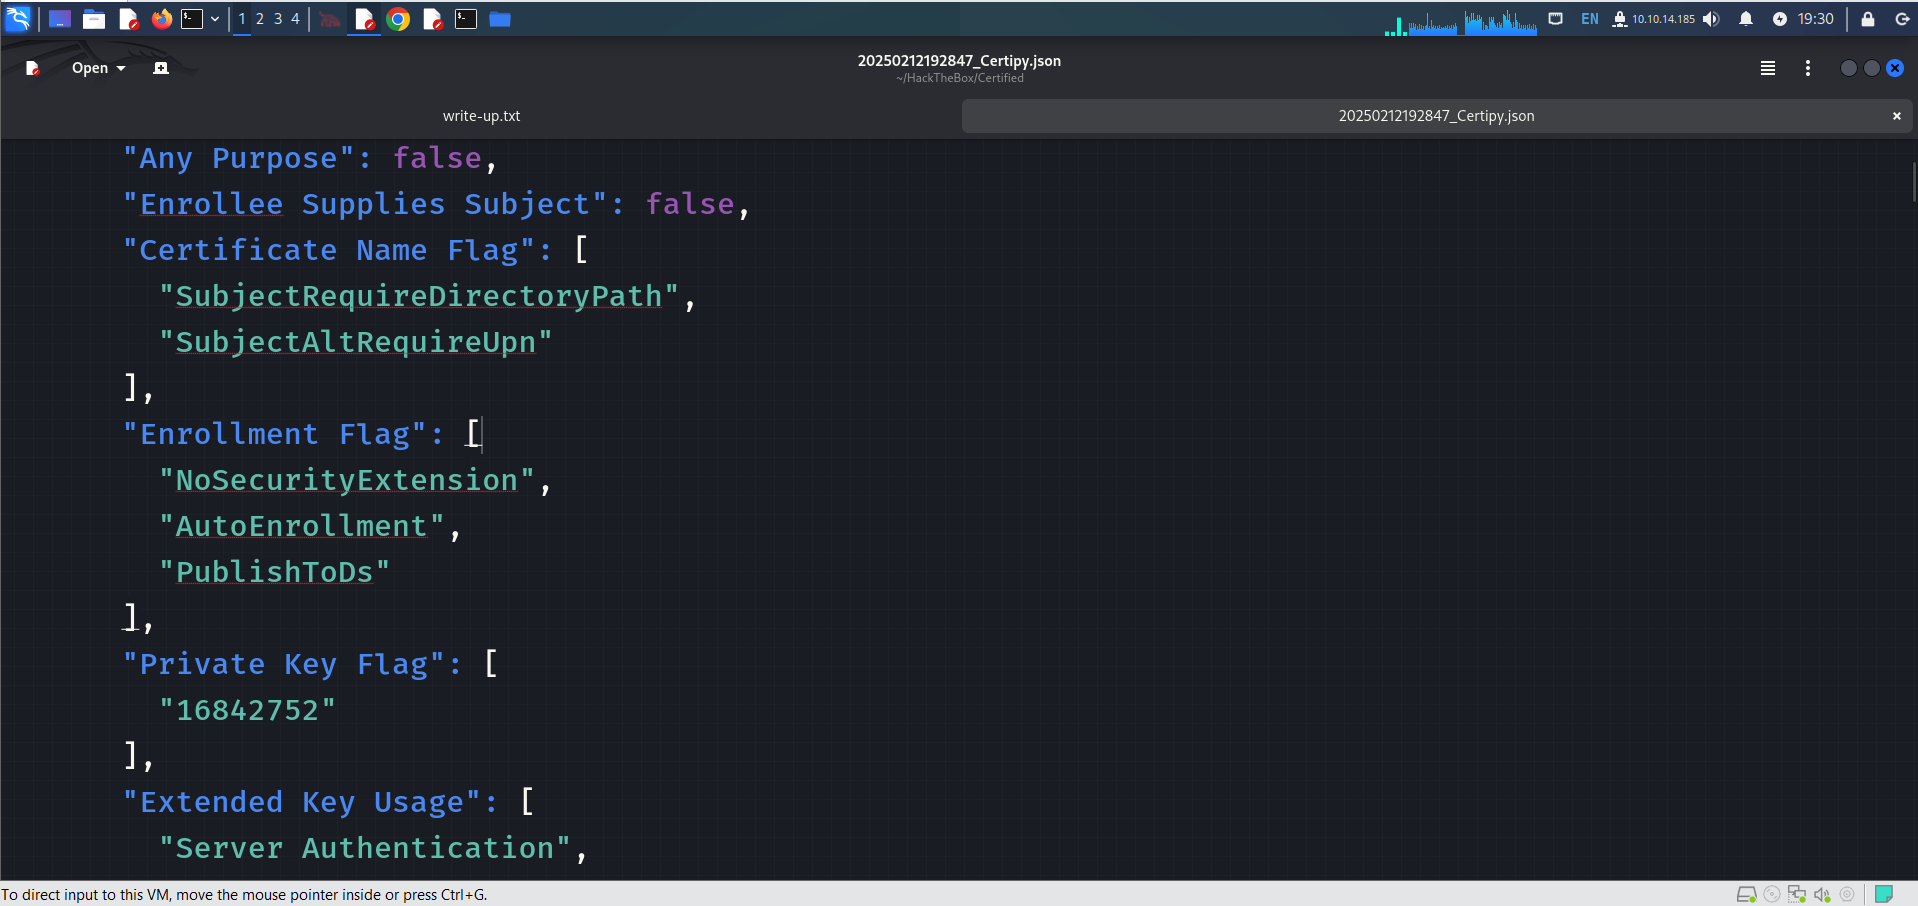
Task: Click the new tab icon beside Open
Action: 161,68
